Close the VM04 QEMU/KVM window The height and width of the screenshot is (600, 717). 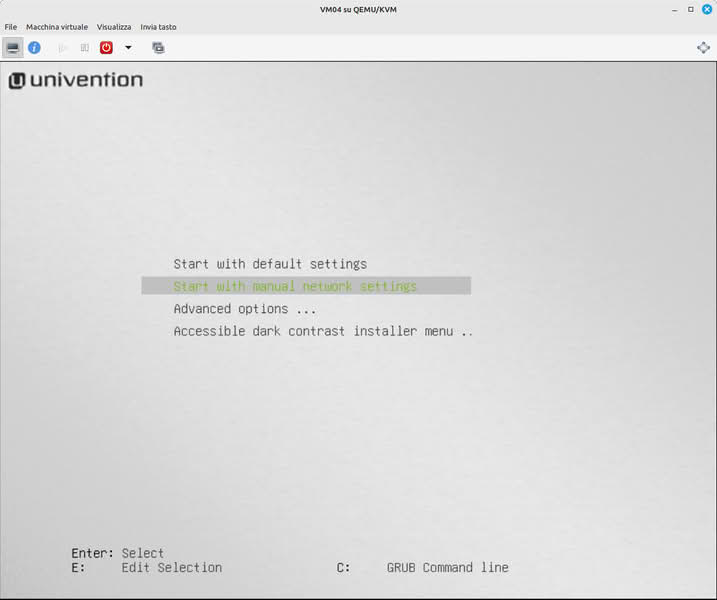(x=707, y=9)
